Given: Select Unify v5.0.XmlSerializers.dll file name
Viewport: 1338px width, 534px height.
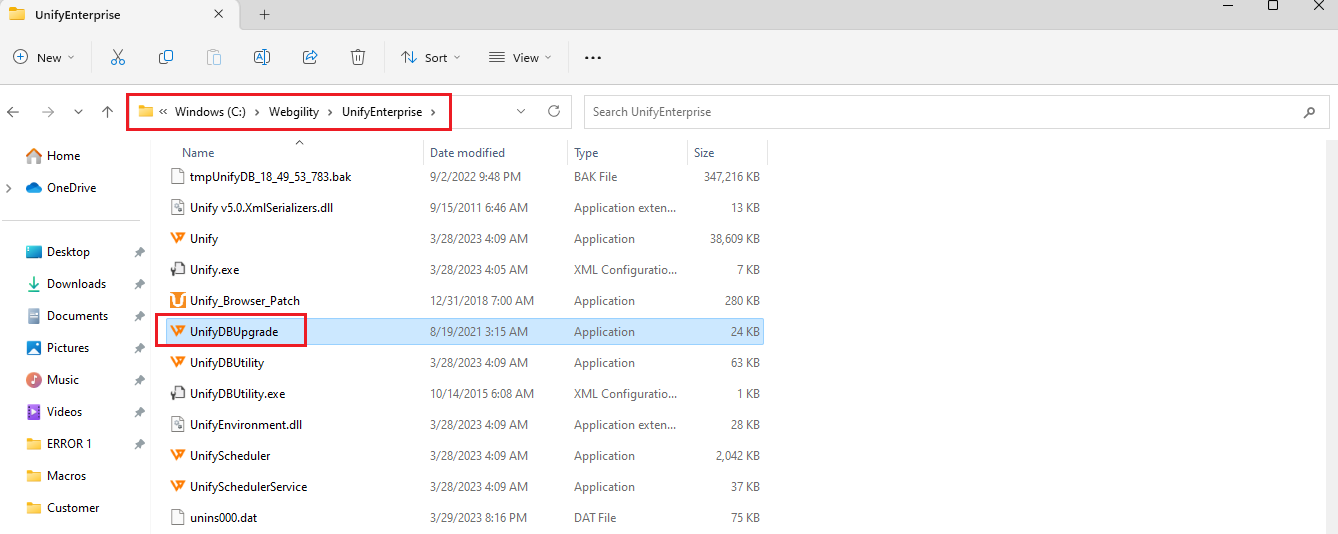Looking at the screenshot, I should click(x=262, y=208).
